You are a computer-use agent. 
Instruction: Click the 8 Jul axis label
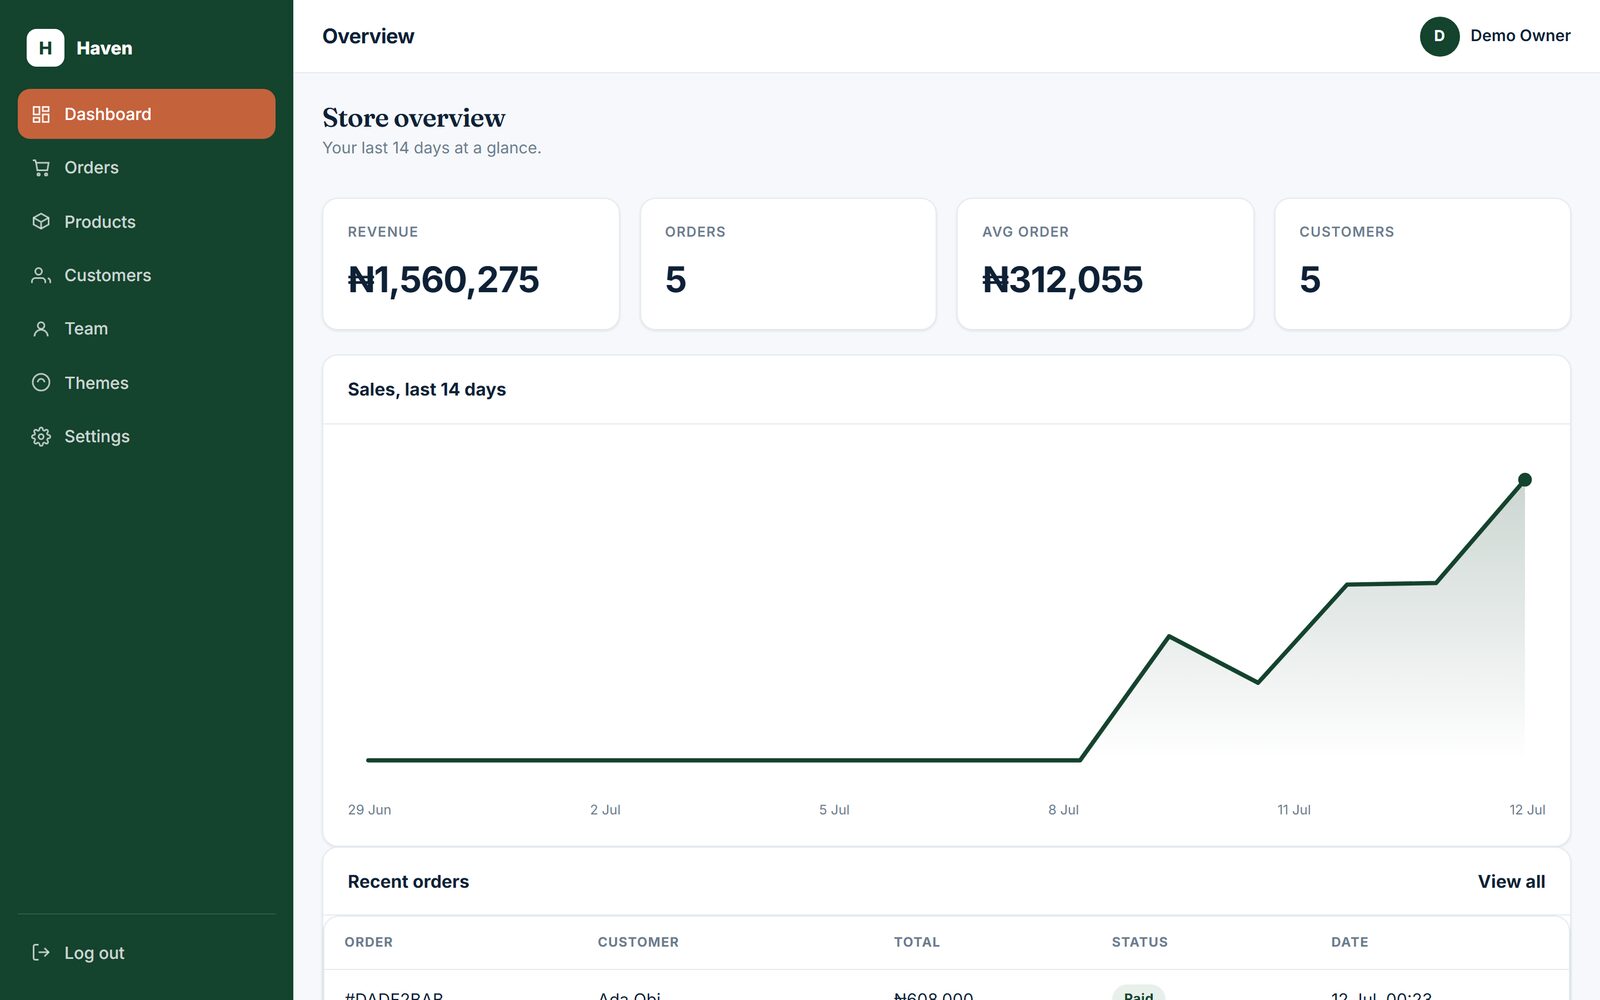coord(1063,810)
